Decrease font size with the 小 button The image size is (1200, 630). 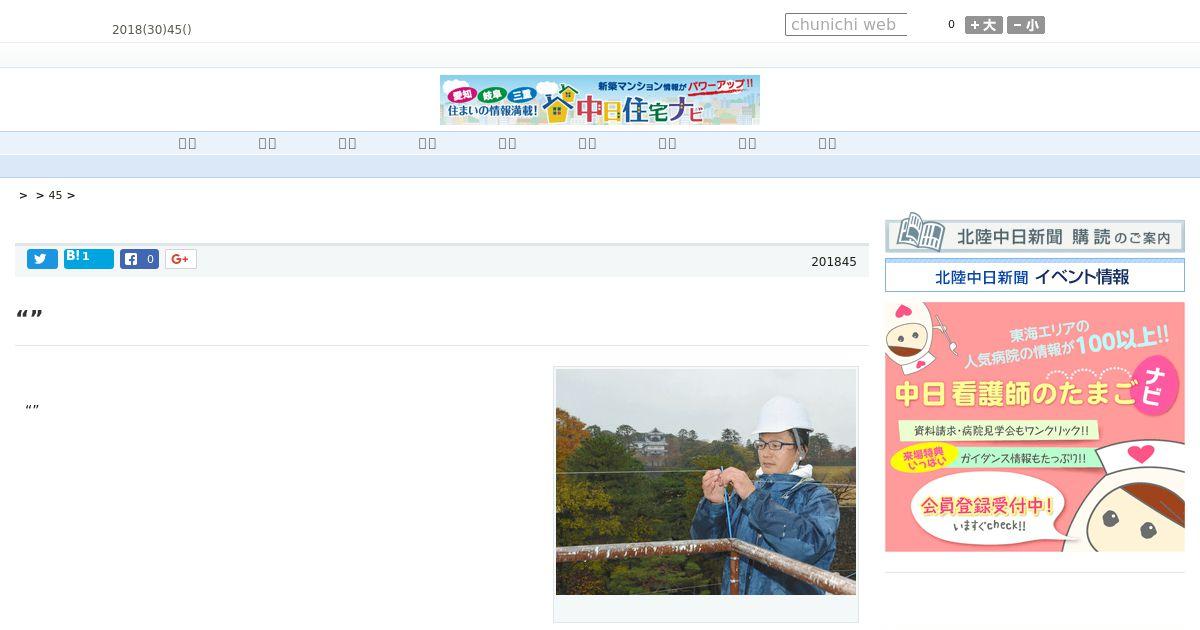[x=1026, y=25]
